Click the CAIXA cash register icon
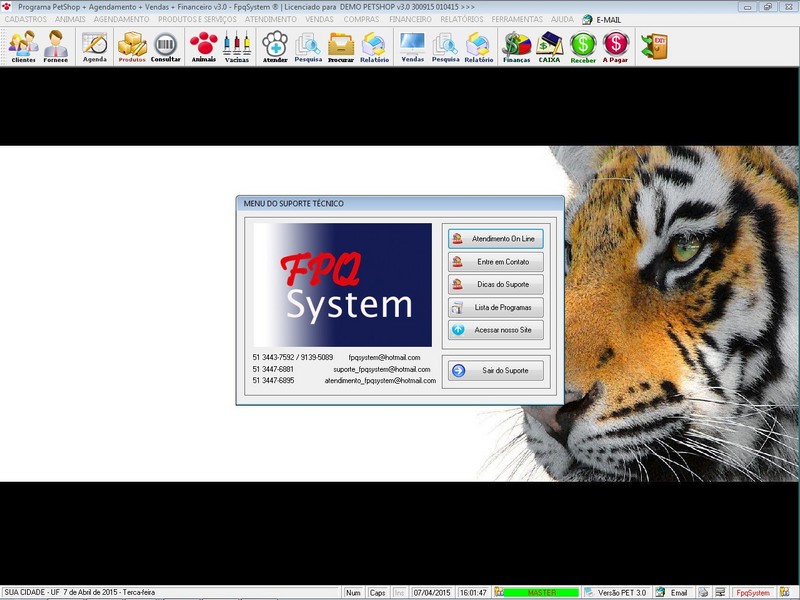 pyautogui.click(x=550, y=46)
